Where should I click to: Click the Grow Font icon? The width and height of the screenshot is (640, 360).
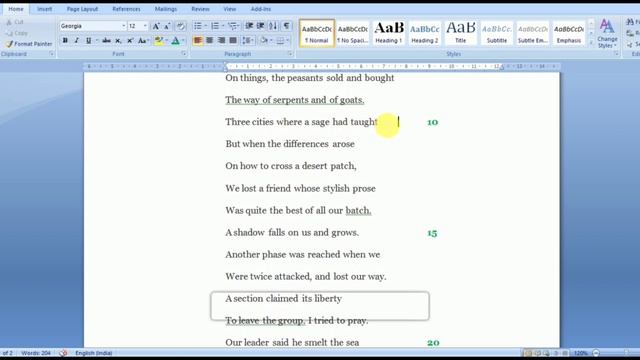(x=156, y=26)
